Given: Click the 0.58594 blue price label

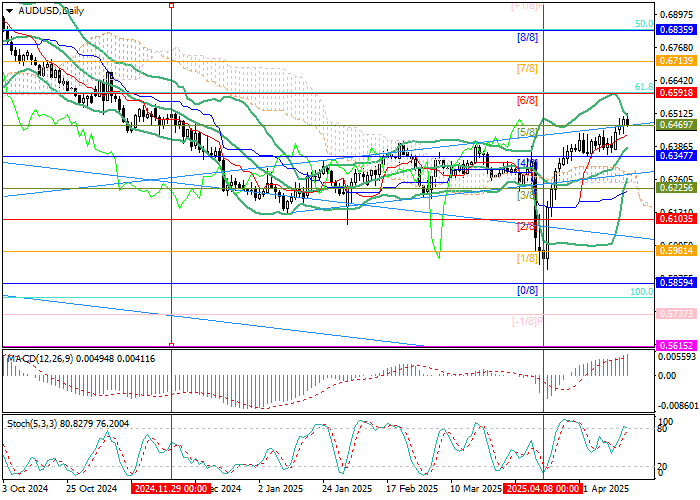Looking at the screenshot, I should click(x=676, y=283).
